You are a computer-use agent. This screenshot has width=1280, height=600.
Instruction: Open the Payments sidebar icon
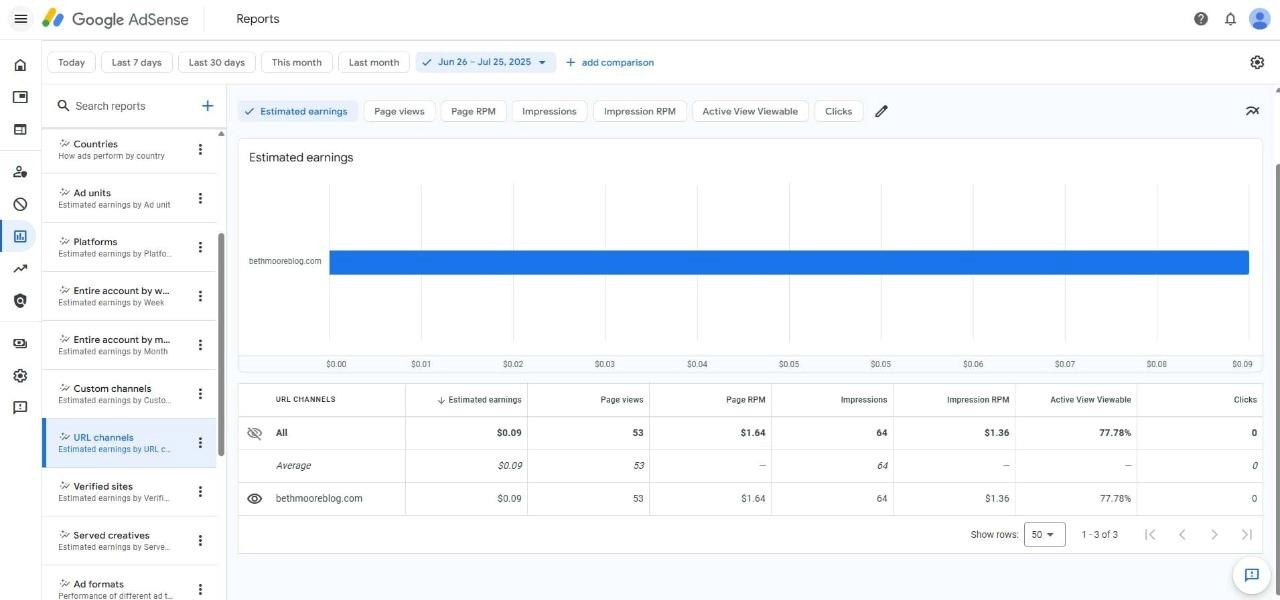tap(20, 343)
